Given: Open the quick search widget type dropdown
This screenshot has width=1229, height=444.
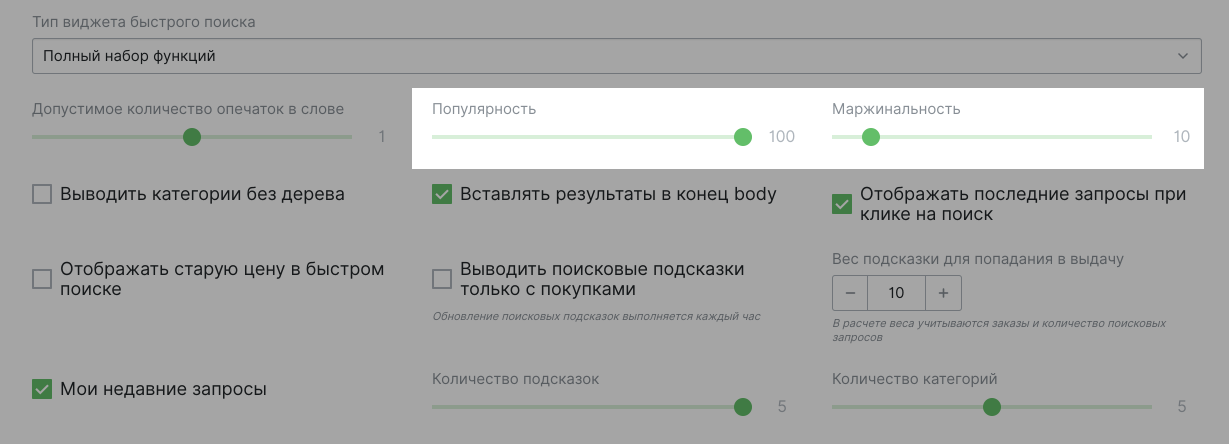Looking at the screenshot, I should [616, 56].
